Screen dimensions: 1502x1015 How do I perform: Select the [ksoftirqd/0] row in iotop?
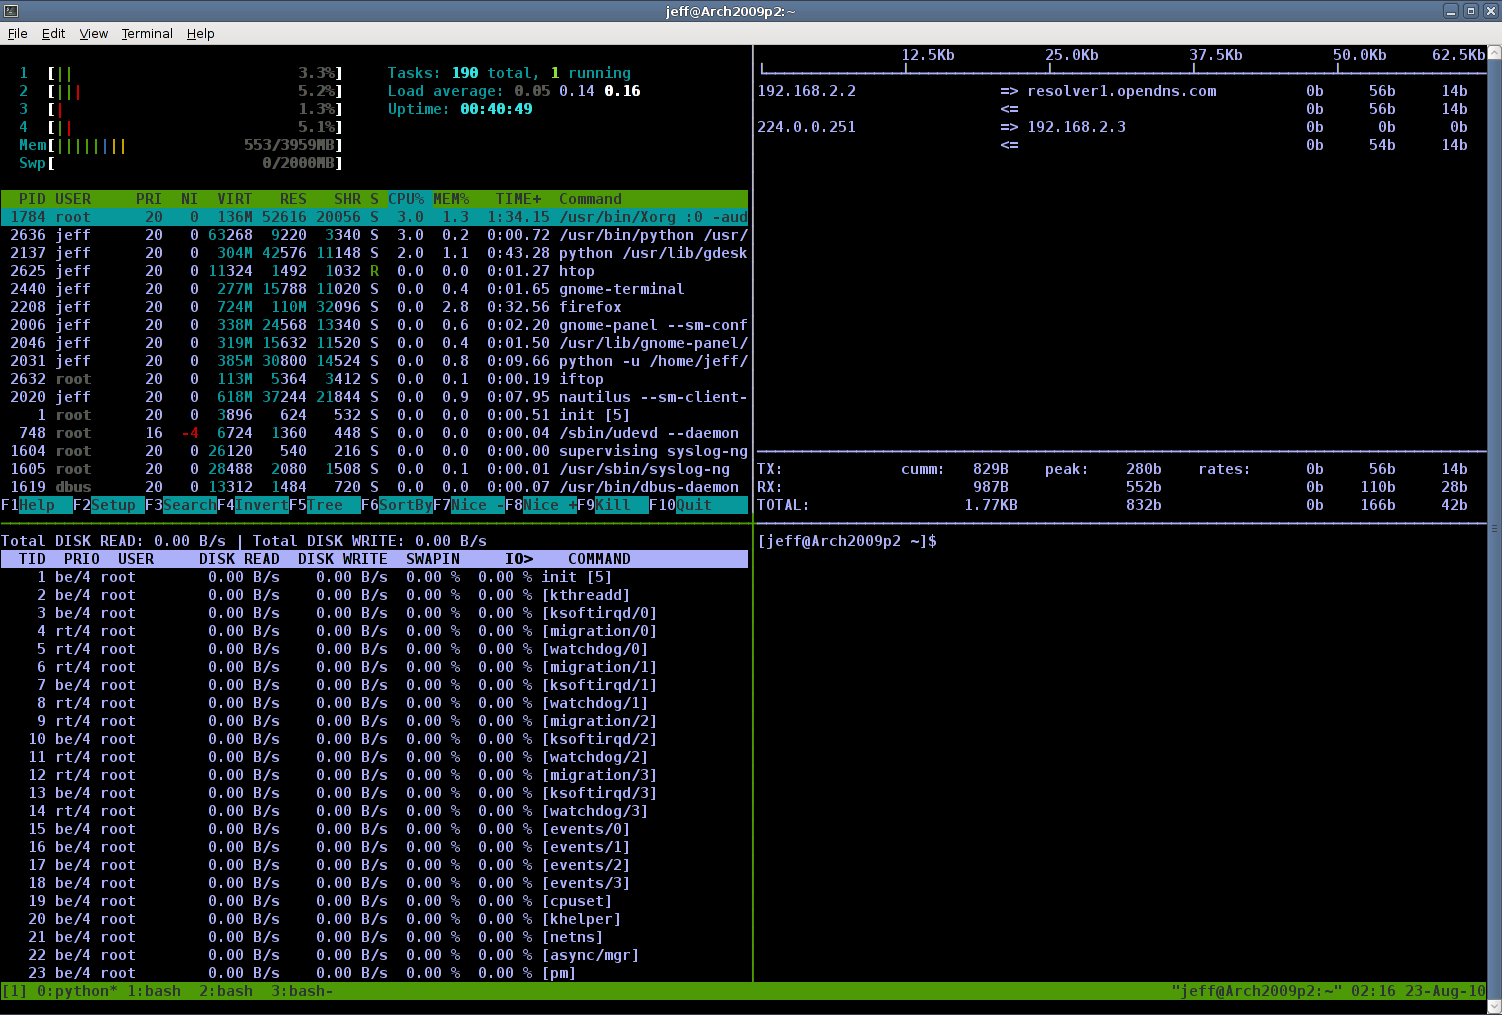point(374,613)
